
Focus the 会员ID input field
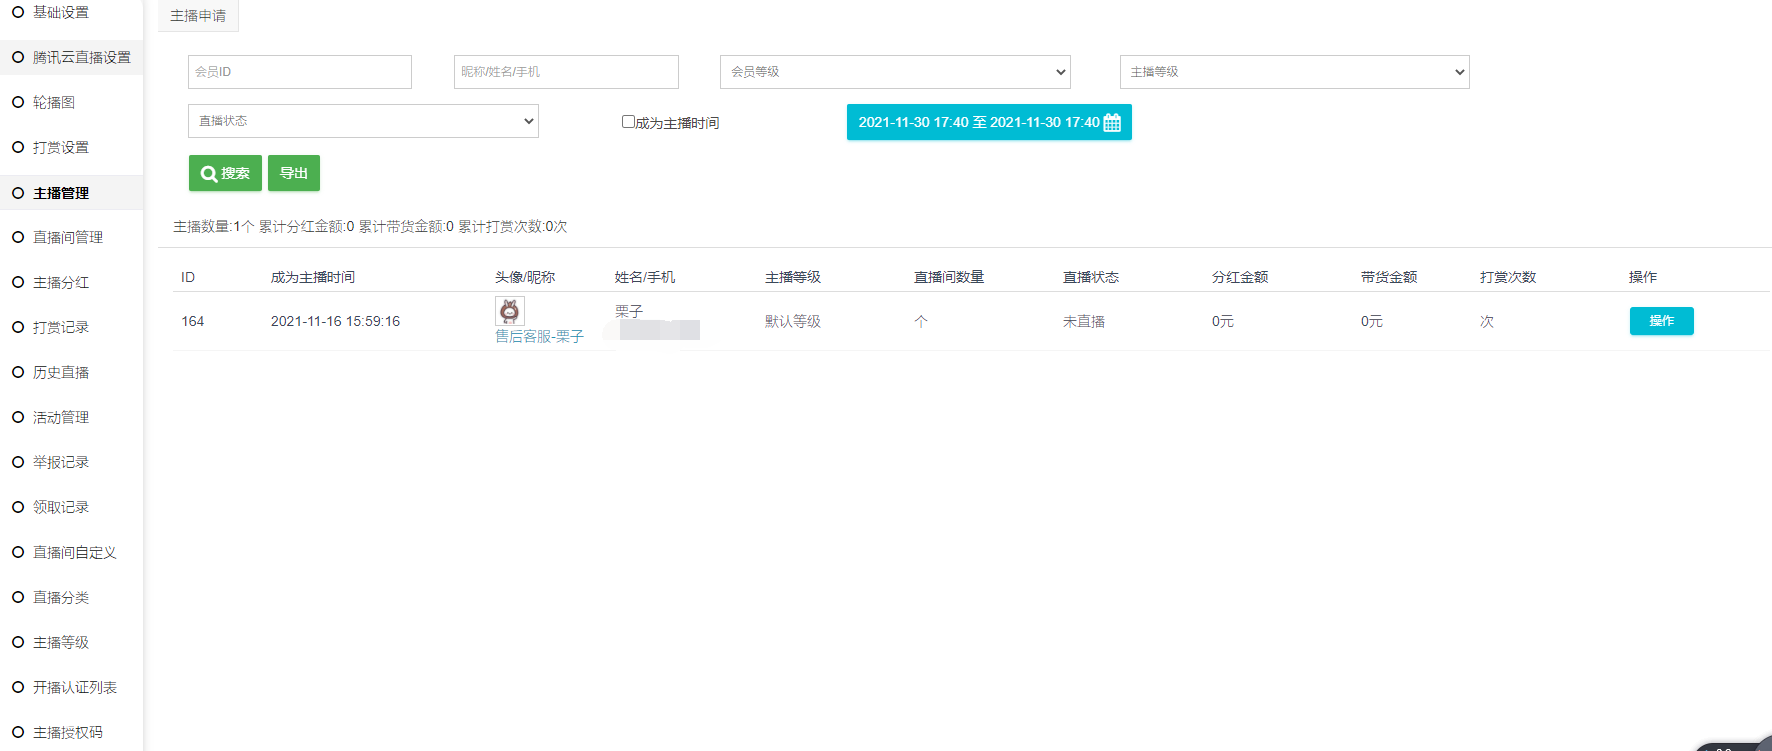(x=300, y=72)
